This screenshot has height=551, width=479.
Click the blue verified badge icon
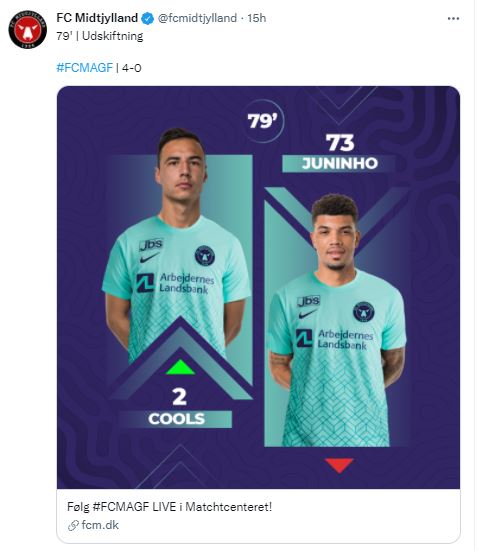[147, 18]
